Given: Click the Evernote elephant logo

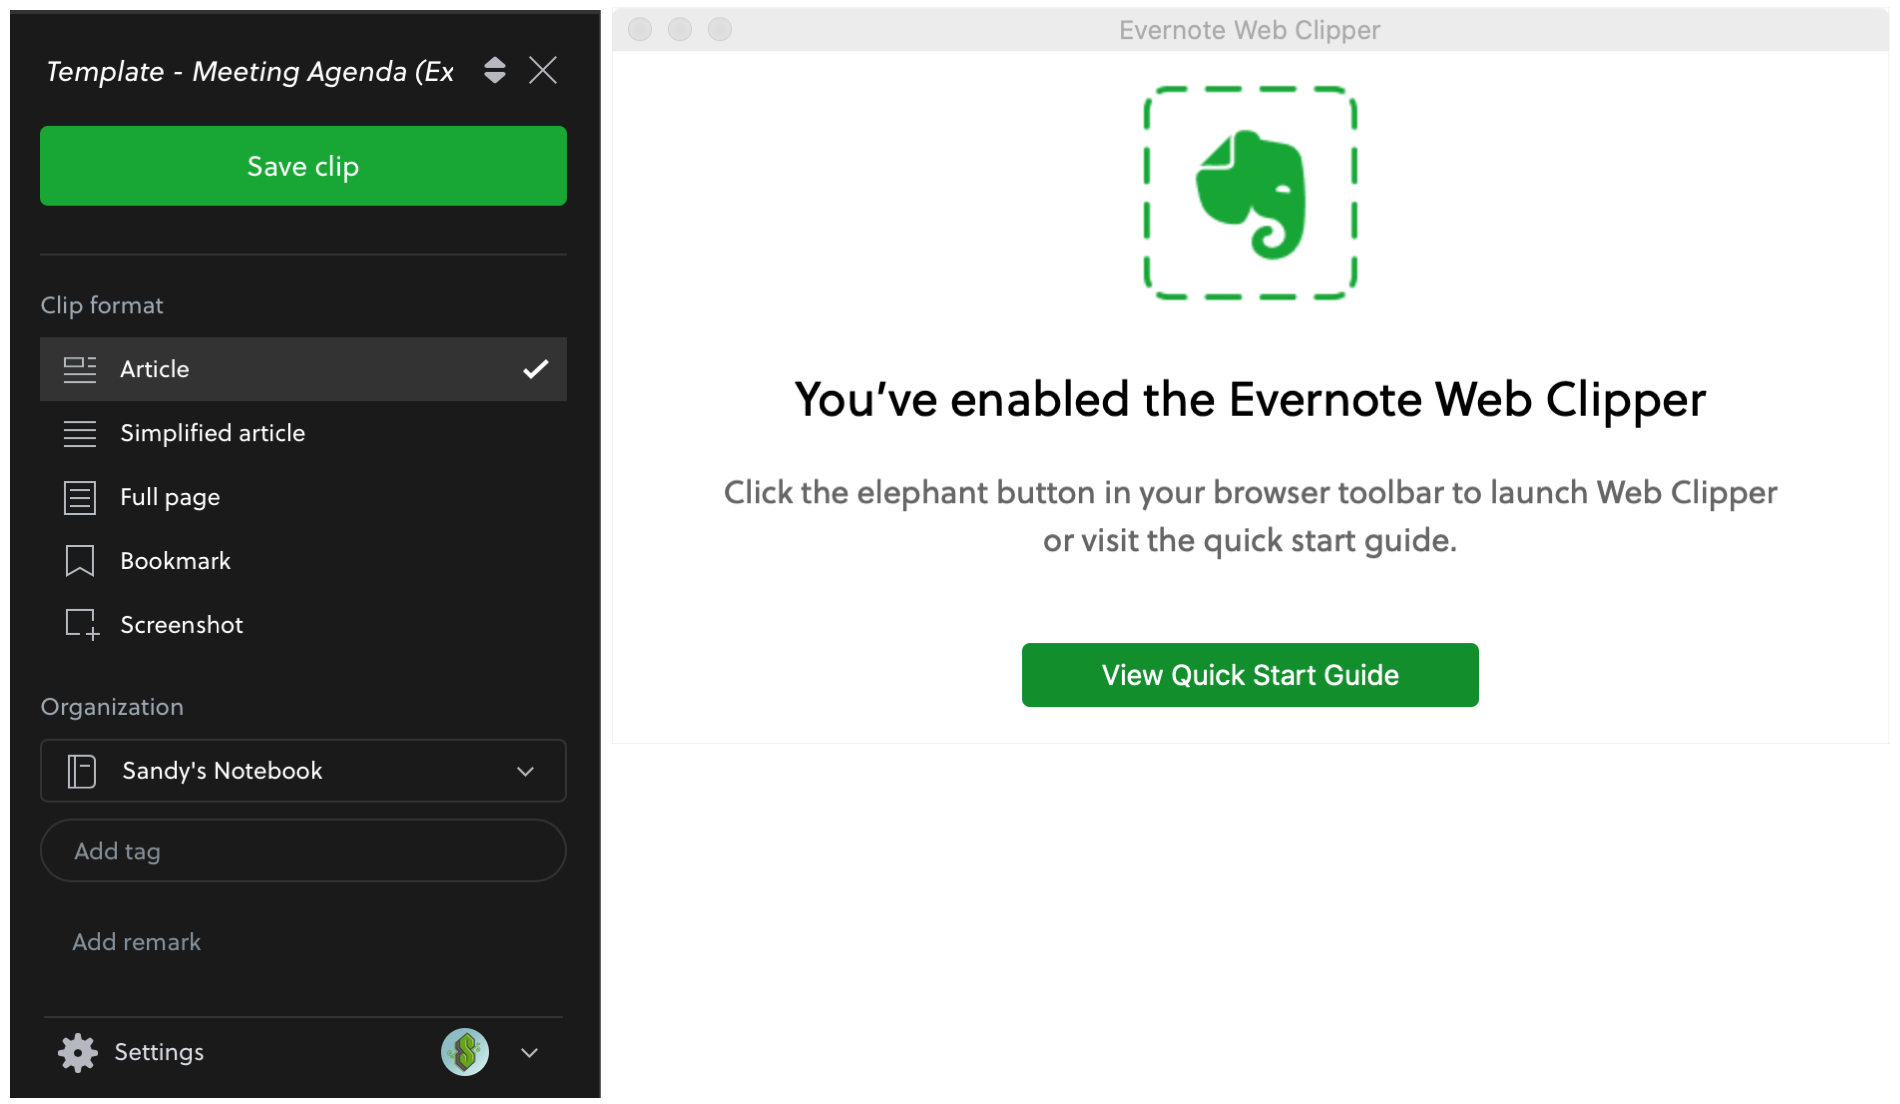Looking at the screenshot, I should (x=1251, y=194).
